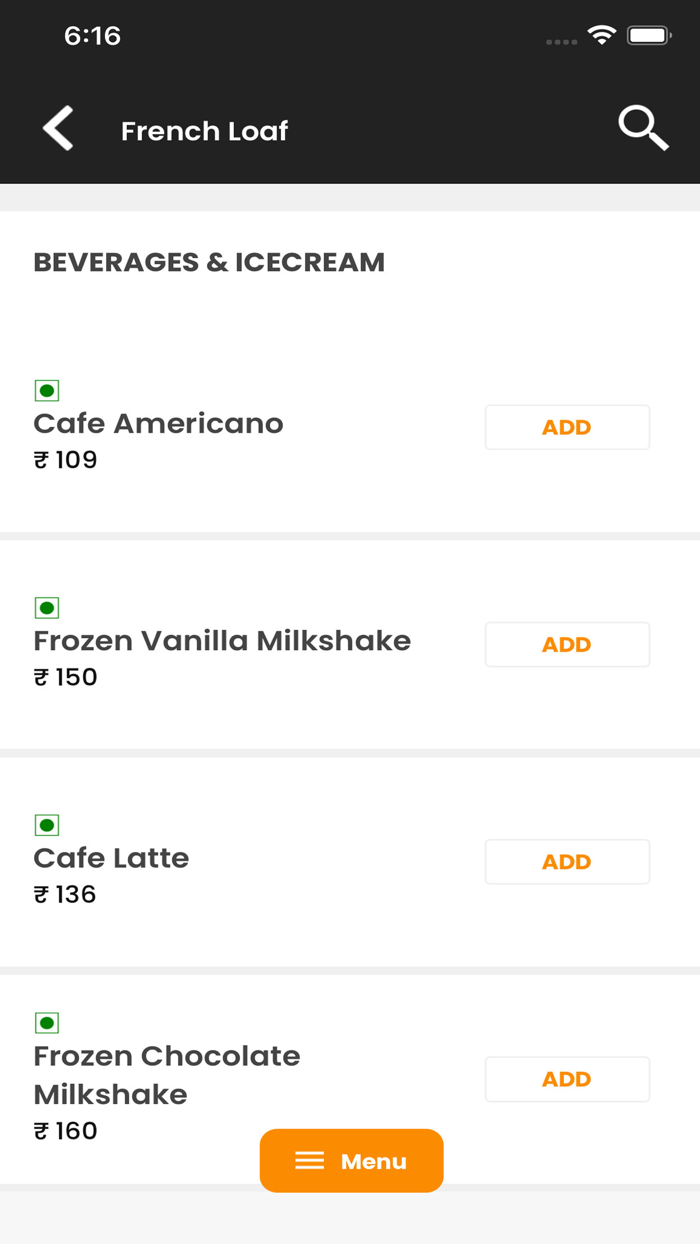Tap the hamburger icon inside the Menu button

pos(308,1160)
